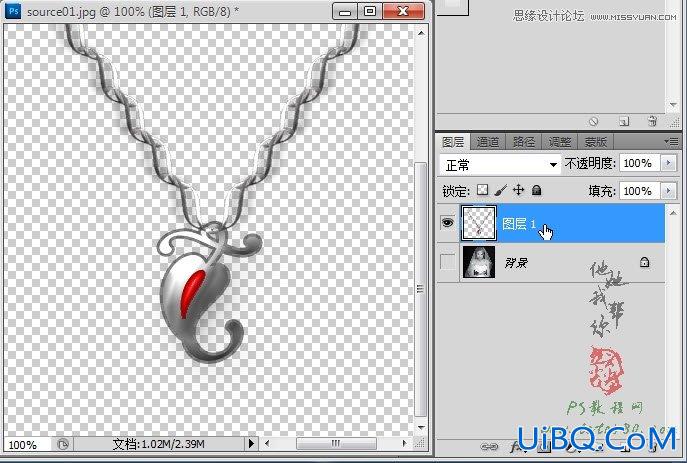Click the Photoshop Ps icon in title bar
Image resolution: width=687 pixels, height=463 pixels.
click(12, 11)
